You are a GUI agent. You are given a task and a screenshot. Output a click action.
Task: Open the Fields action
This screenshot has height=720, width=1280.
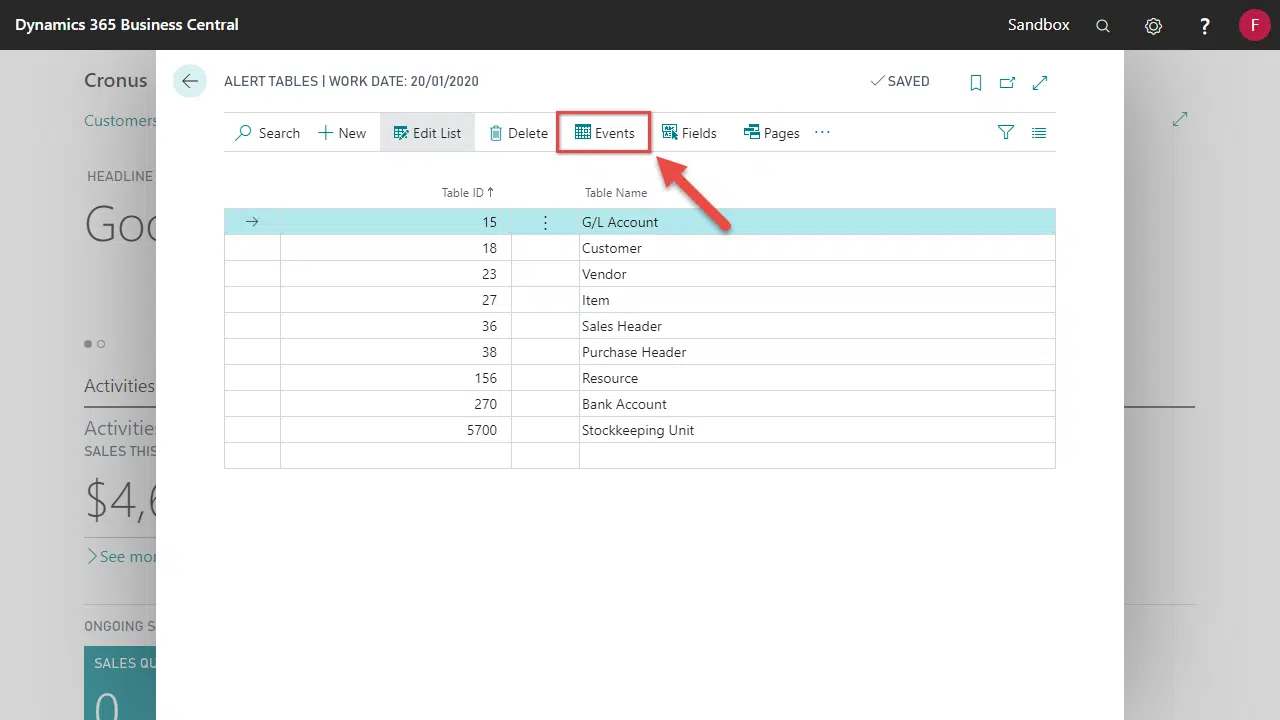coord(689,133)
